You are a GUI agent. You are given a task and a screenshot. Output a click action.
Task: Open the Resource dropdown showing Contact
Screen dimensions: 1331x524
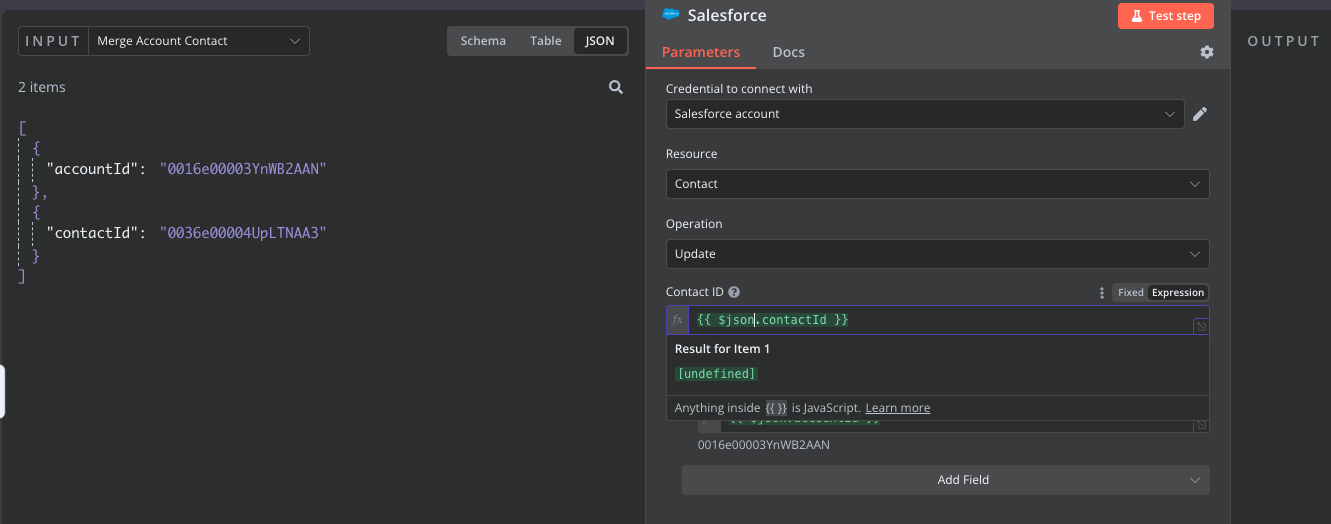pyautogui.click(x=937, y=184)
